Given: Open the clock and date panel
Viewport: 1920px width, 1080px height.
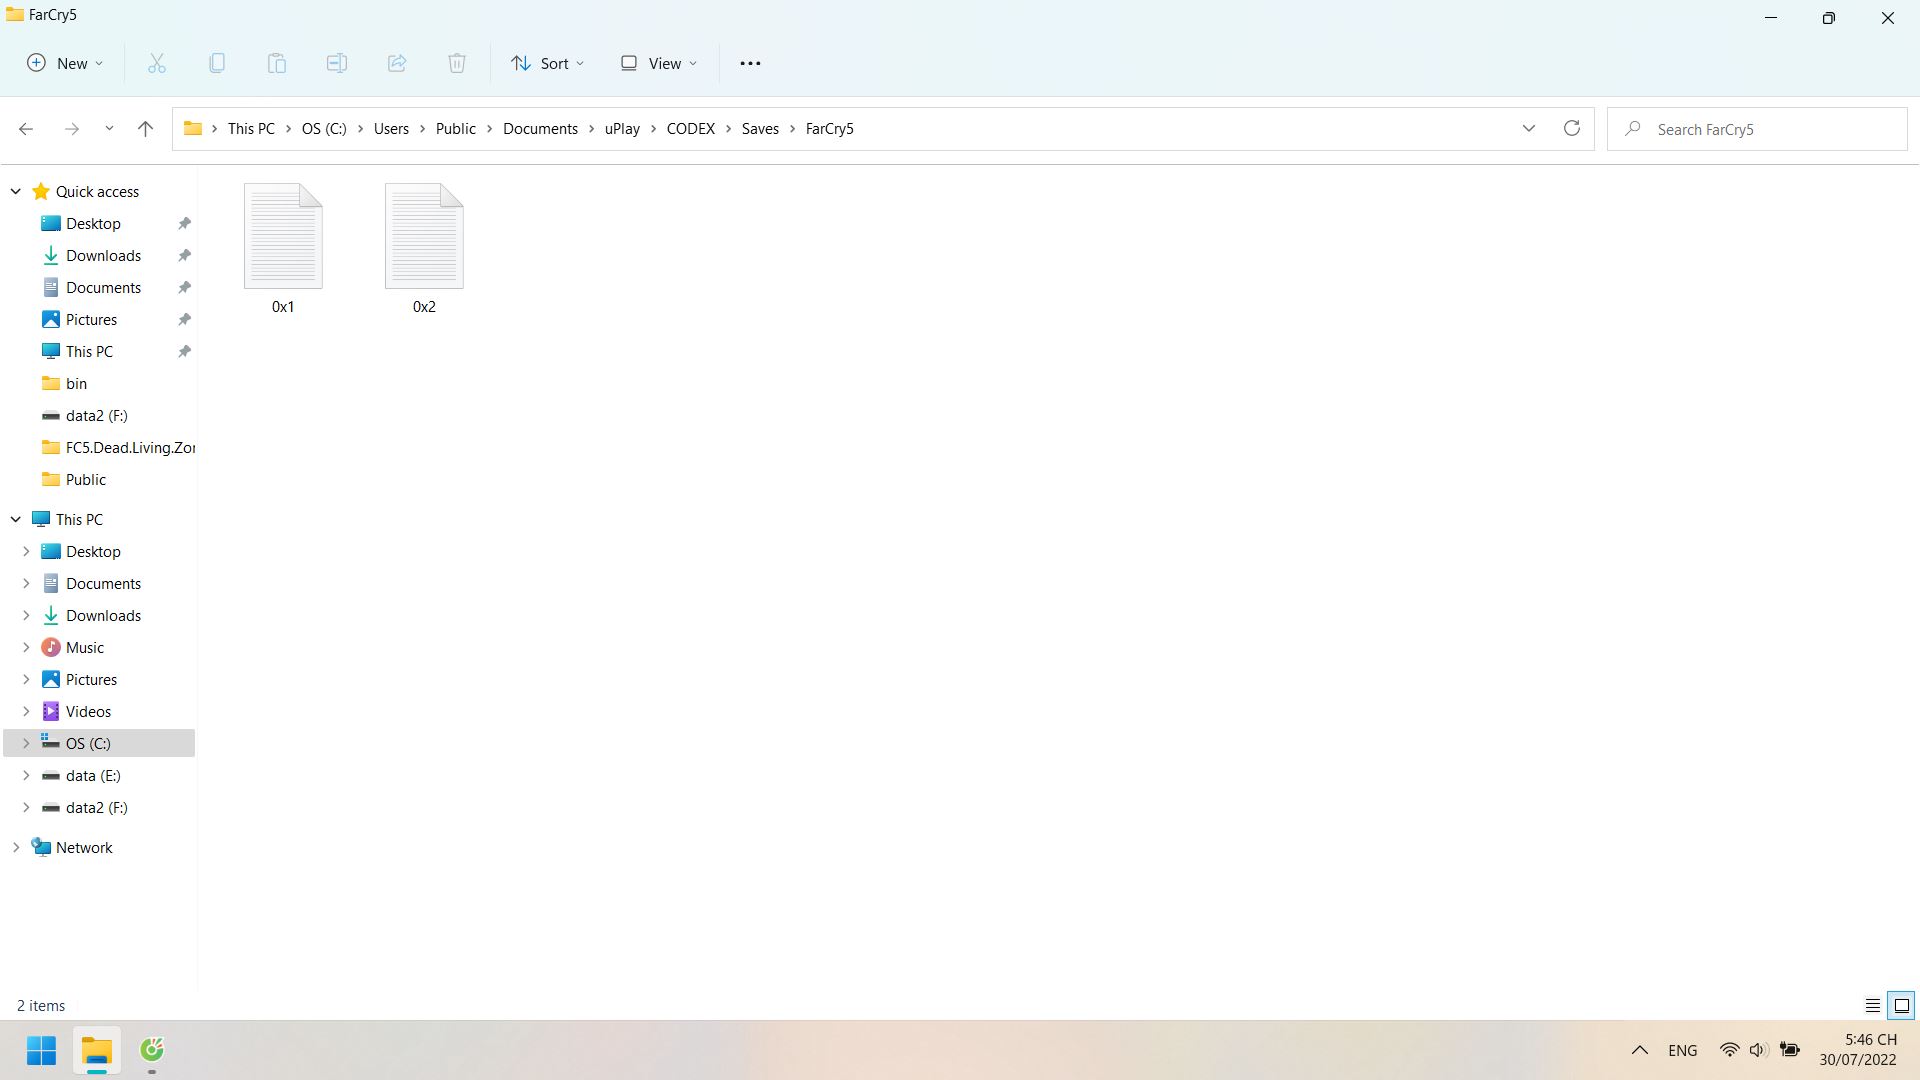Looking at the screenshot, I should pyautogui.click(x=1858, y=1050).
